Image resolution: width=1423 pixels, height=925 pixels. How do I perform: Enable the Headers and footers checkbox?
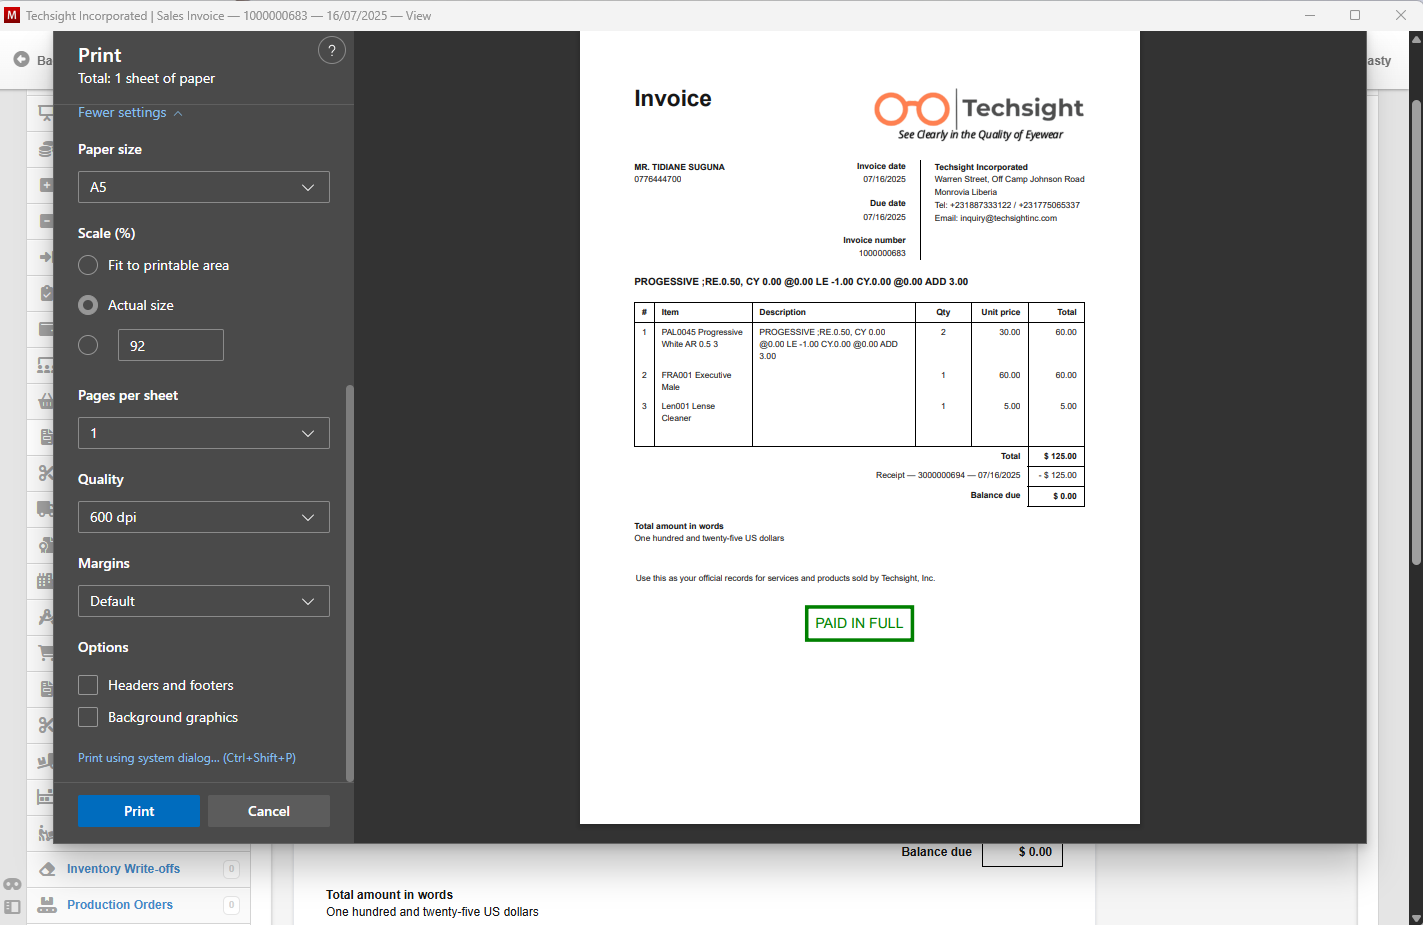[88, 685]
